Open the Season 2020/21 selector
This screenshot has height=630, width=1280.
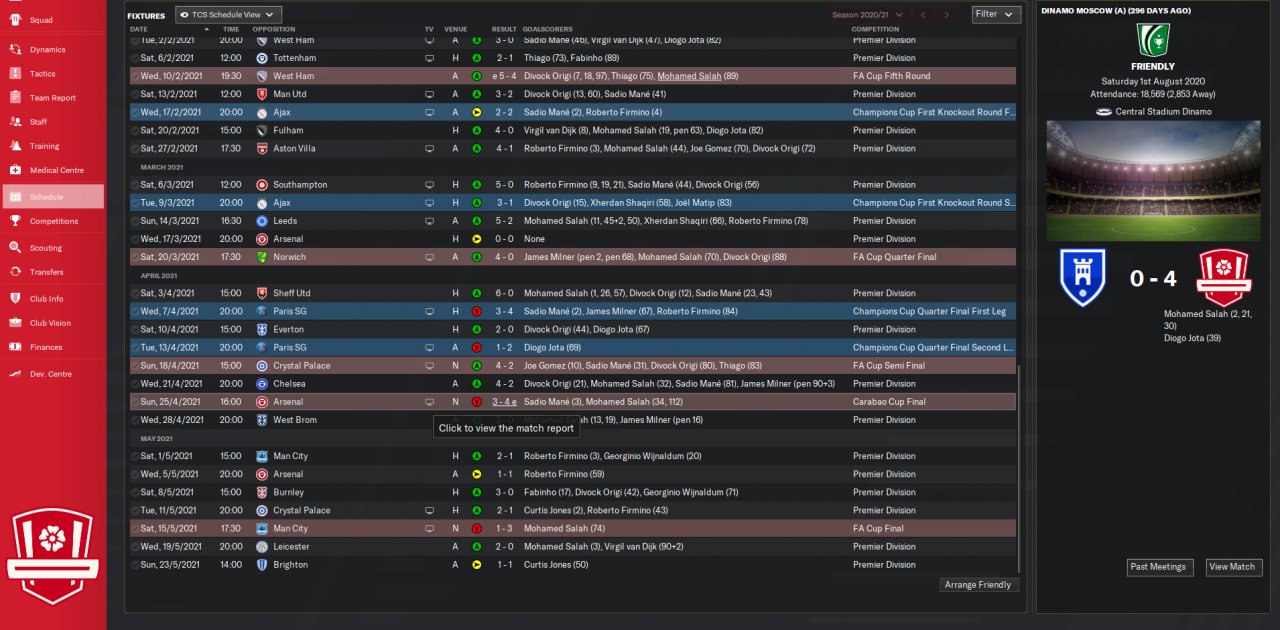click(x=868, y=14)
